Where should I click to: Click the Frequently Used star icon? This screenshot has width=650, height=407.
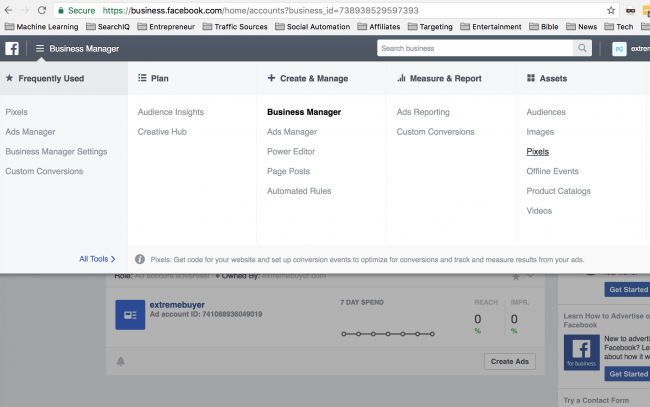click(9, 78)
